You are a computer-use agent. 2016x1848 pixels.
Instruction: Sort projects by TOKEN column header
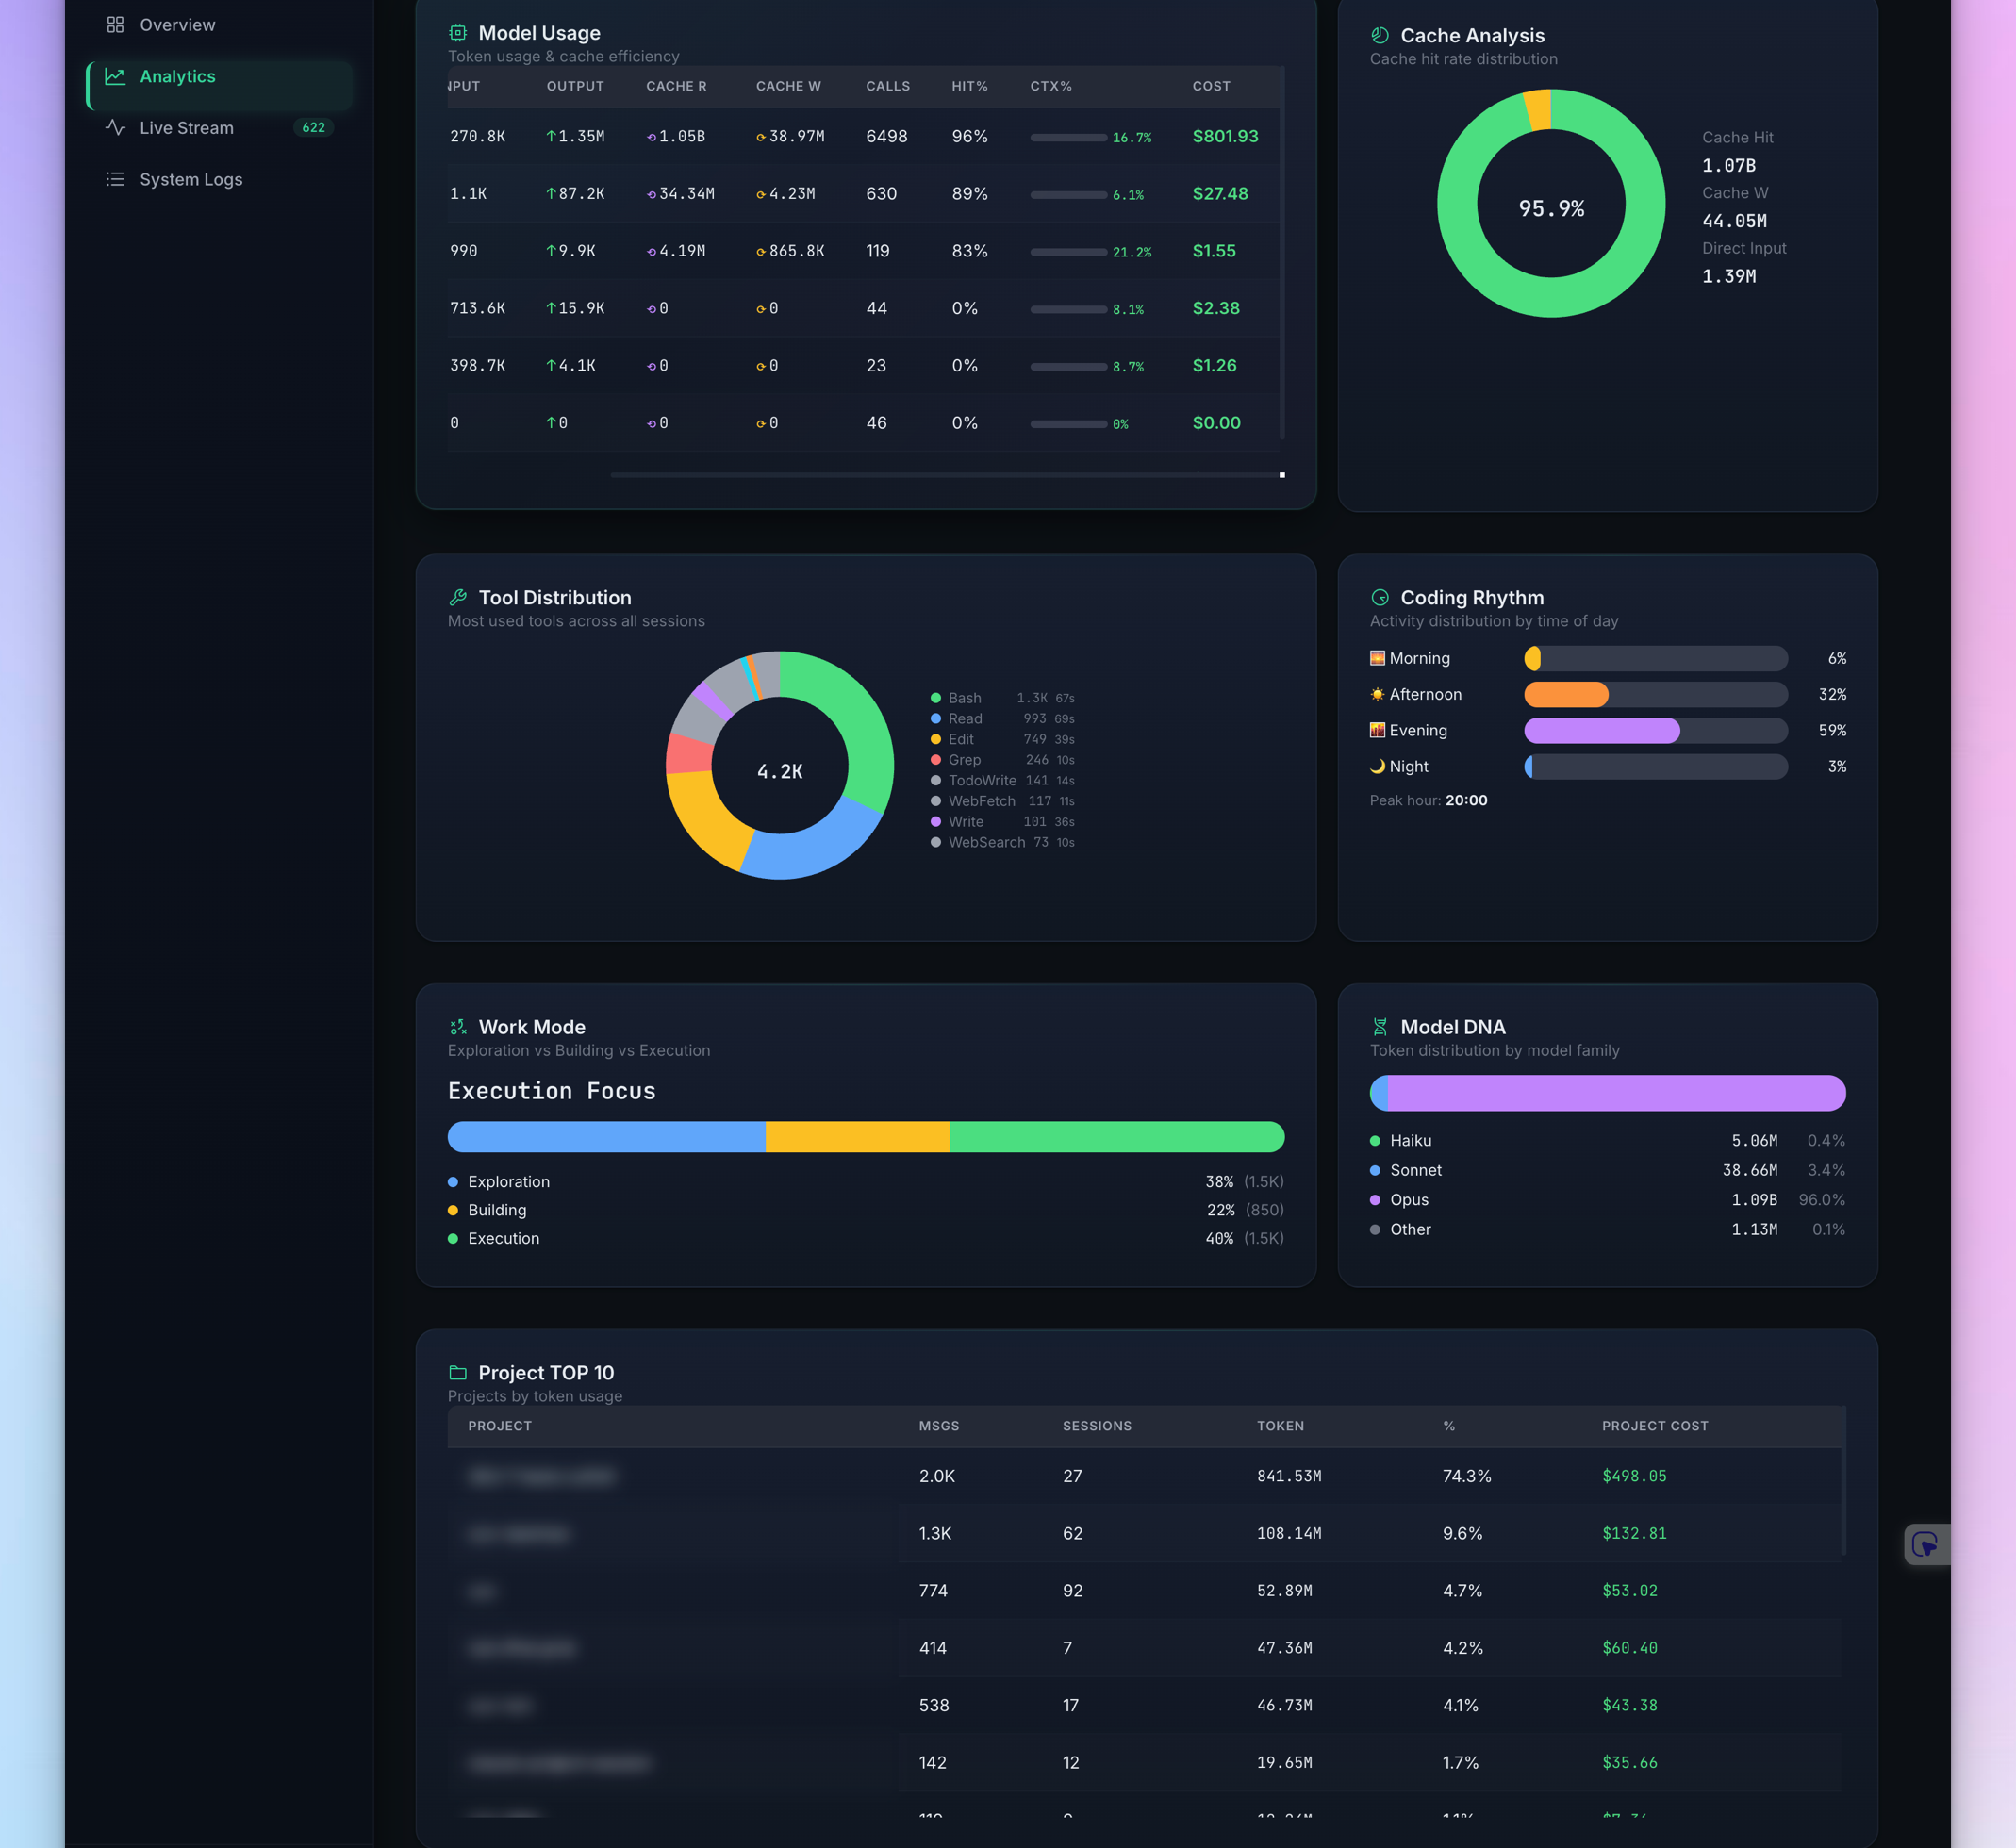point(1280,1426)
